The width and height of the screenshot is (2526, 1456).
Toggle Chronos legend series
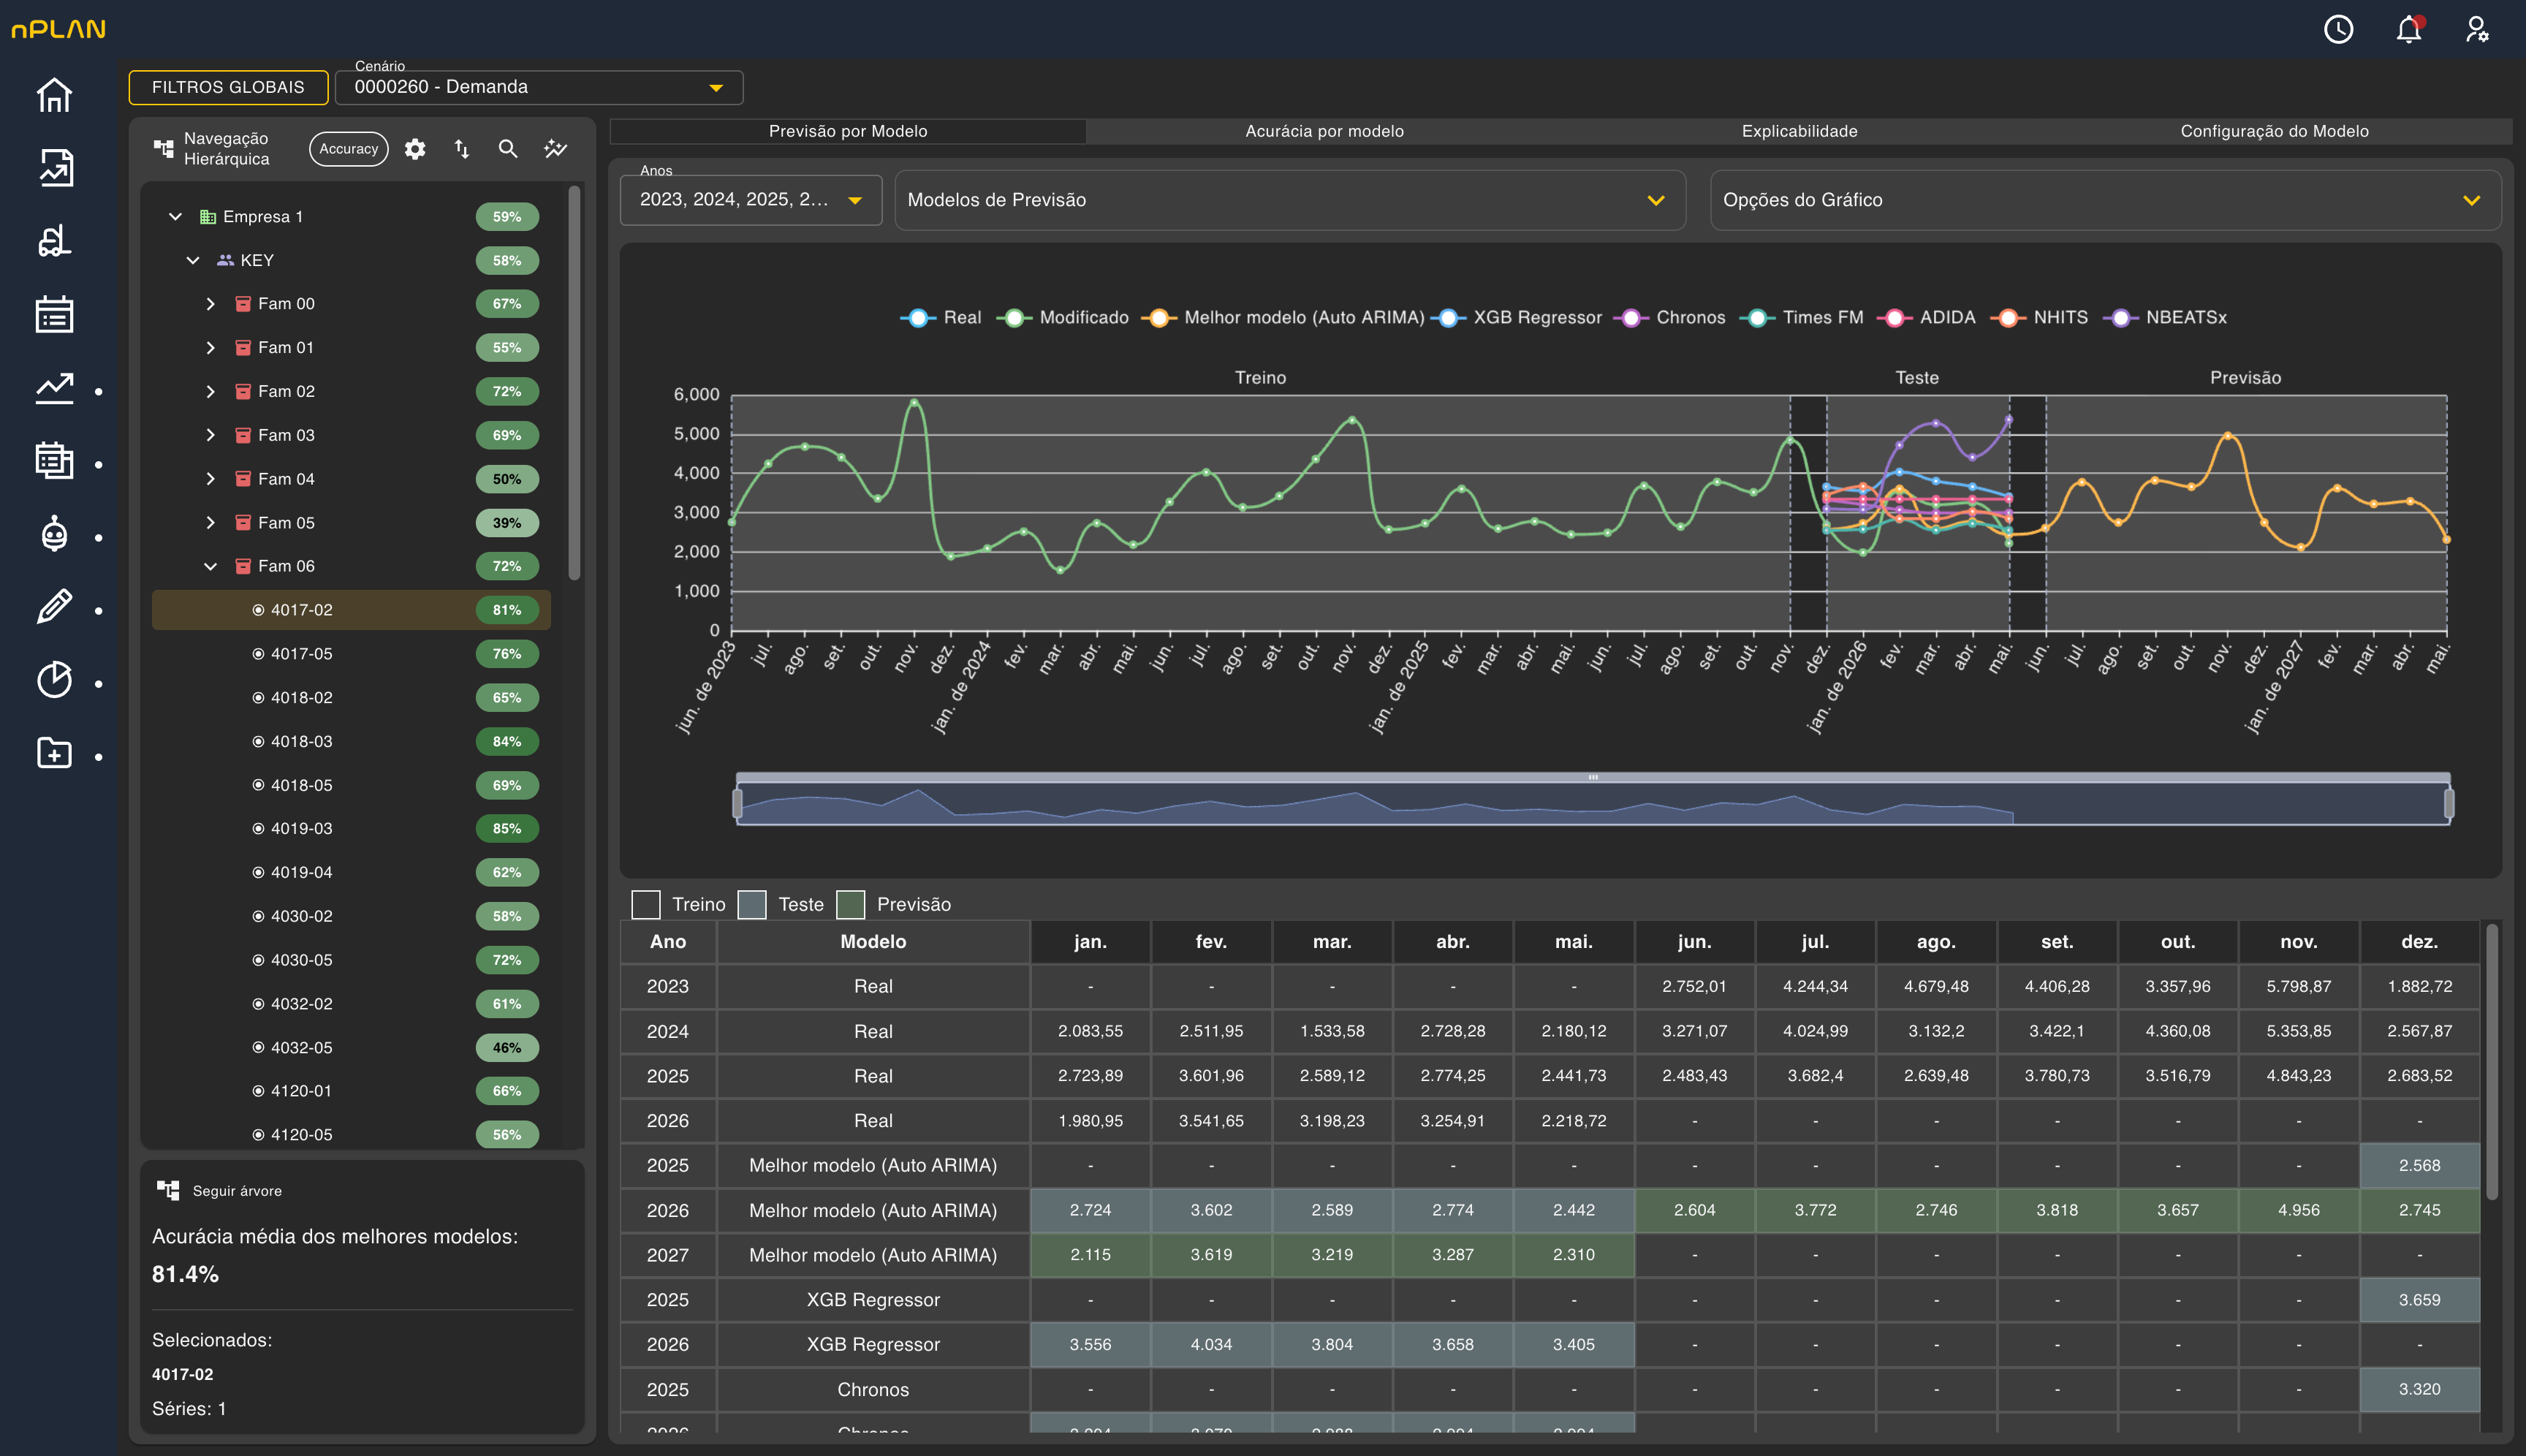coord(1671,317)
